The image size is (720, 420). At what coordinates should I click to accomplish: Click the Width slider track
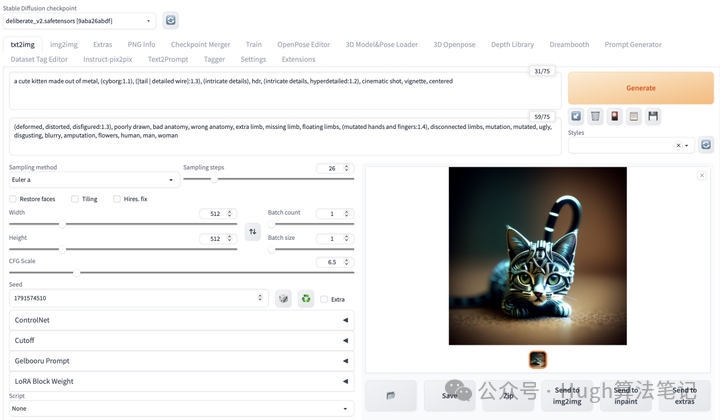tap(123, 224)
